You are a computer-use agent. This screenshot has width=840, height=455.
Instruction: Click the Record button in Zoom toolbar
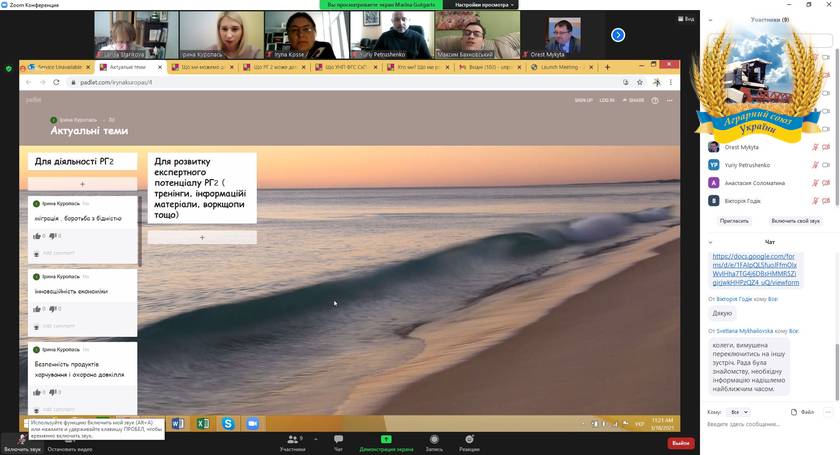click(434, 443)
